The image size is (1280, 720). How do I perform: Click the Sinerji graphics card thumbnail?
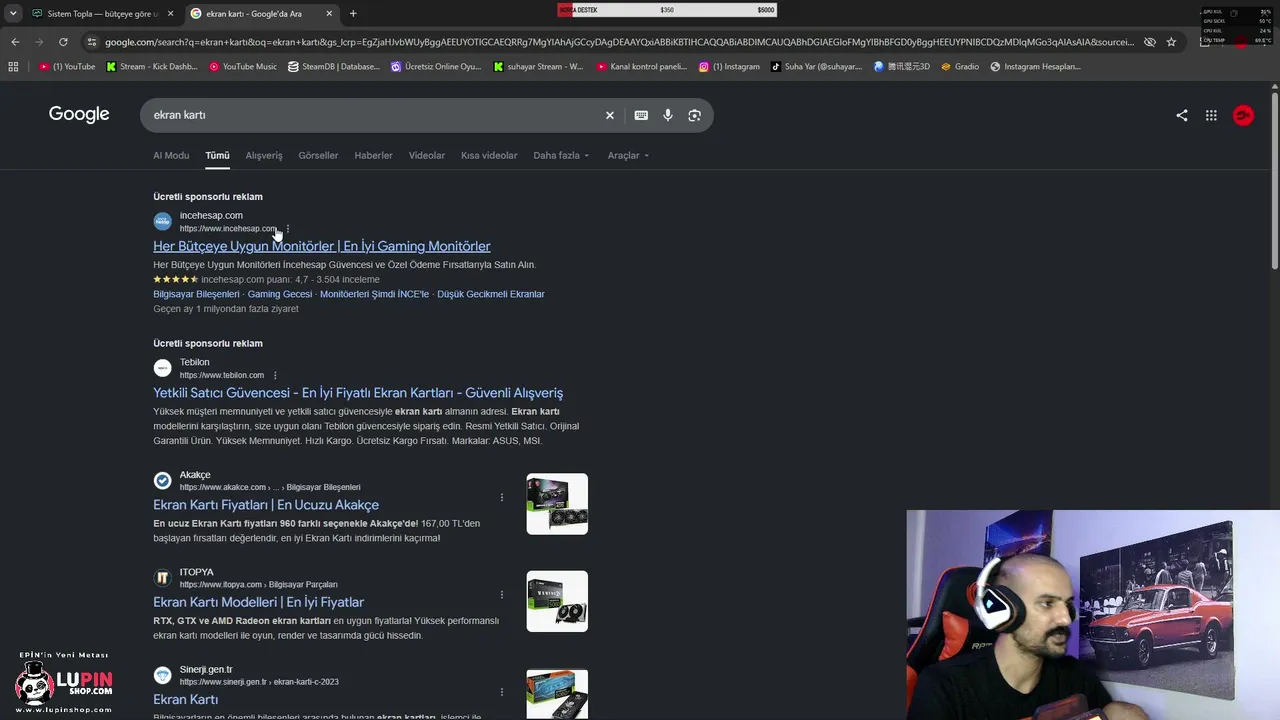click(x=557, y=694)
